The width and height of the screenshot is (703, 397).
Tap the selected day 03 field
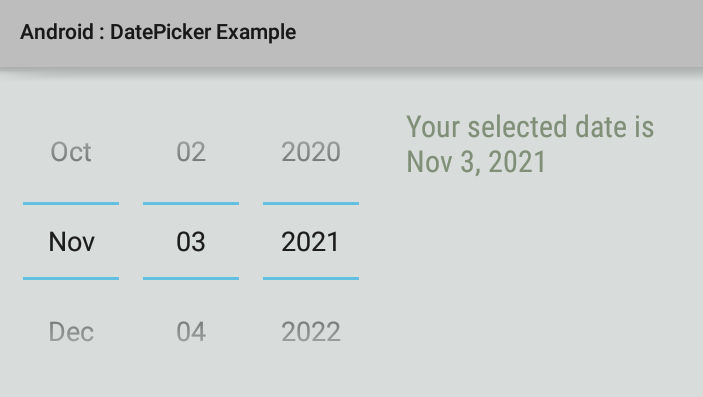point(191,242)
